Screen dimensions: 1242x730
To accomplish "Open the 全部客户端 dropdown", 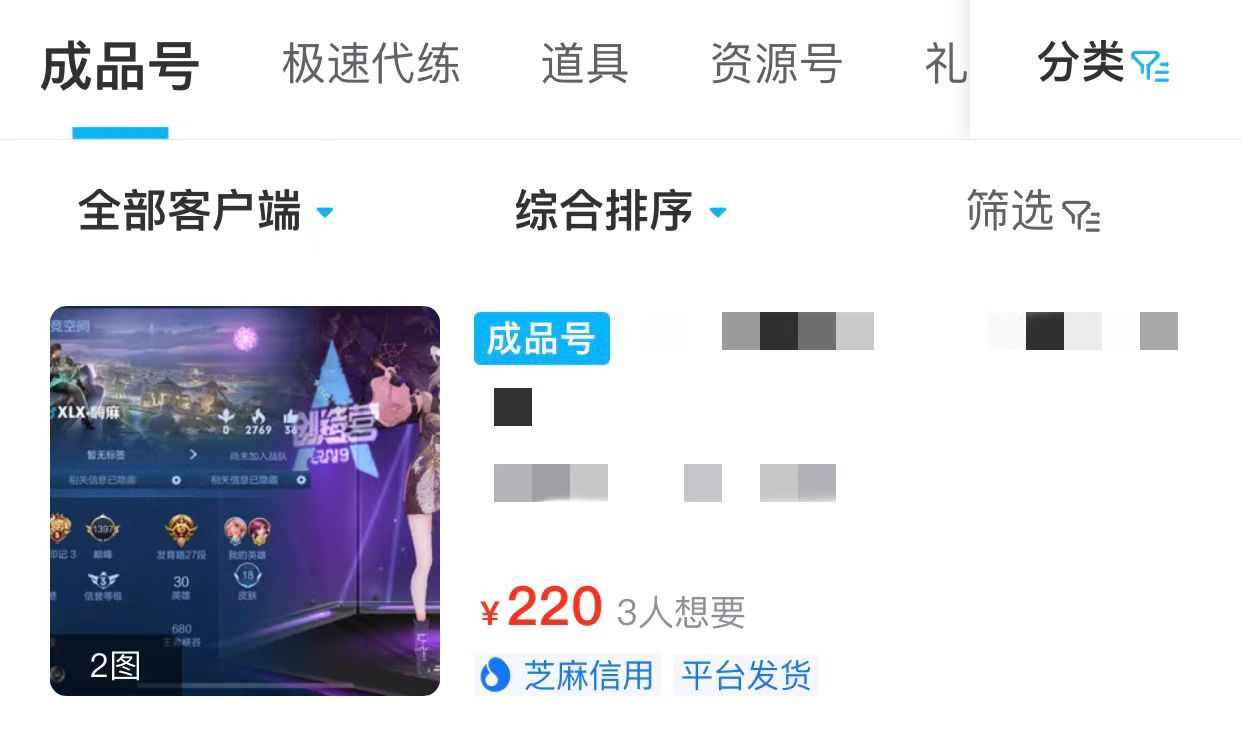I will click(206, 212).
